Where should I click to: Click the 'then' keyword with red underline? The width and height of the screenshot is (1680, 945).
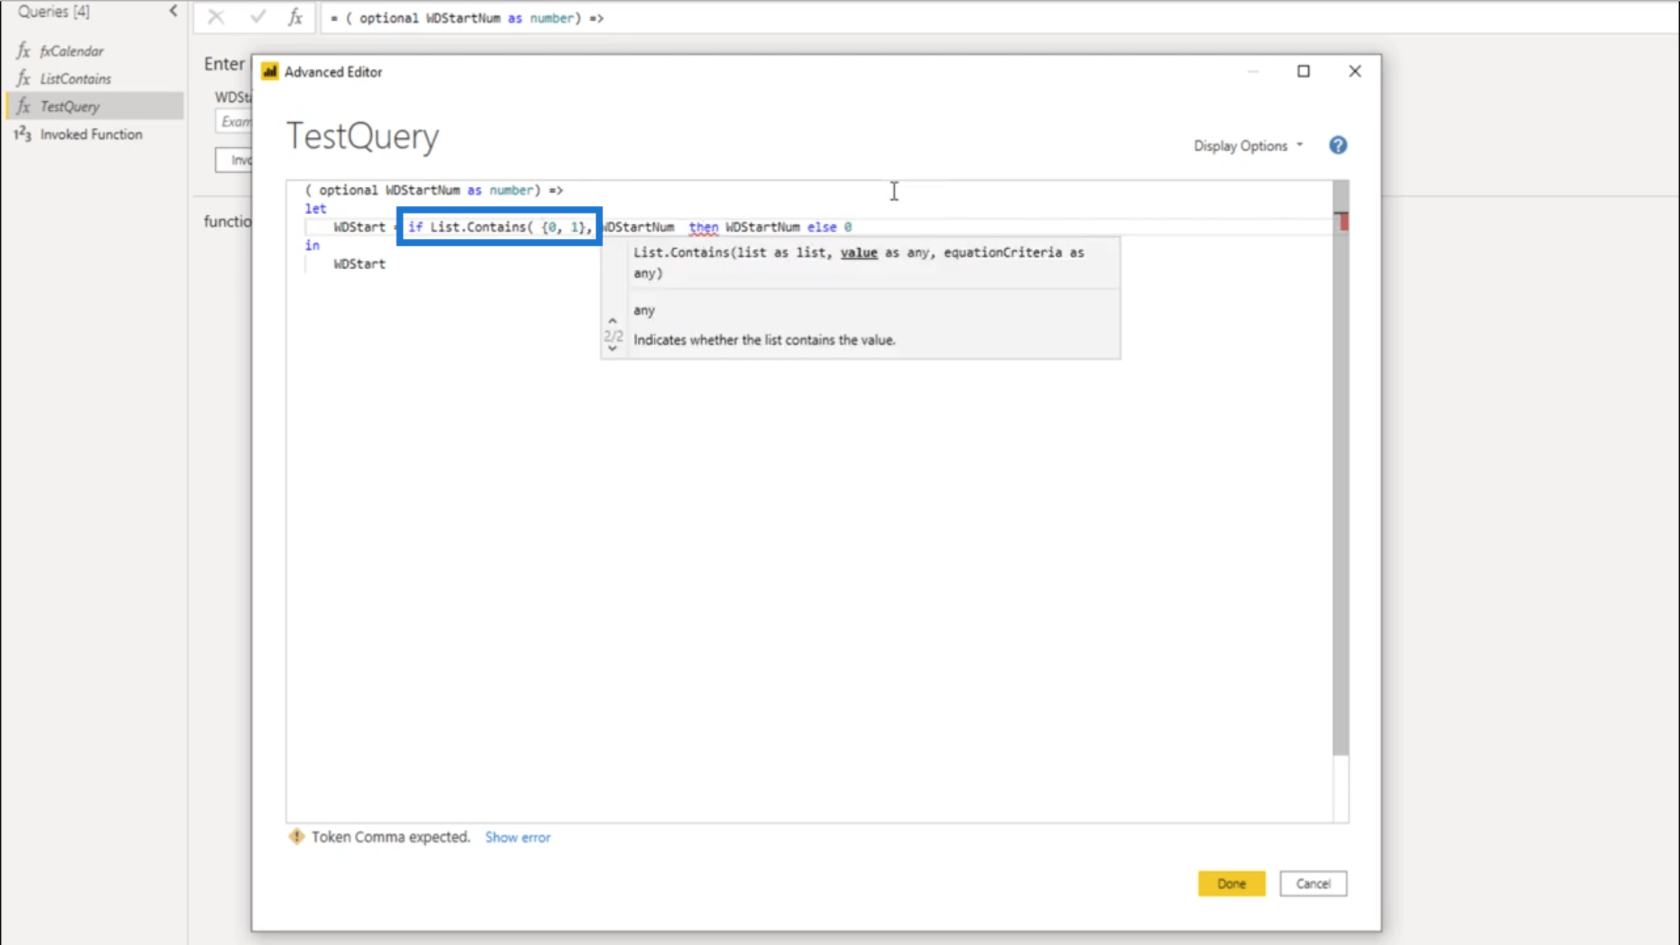point(704,227)
